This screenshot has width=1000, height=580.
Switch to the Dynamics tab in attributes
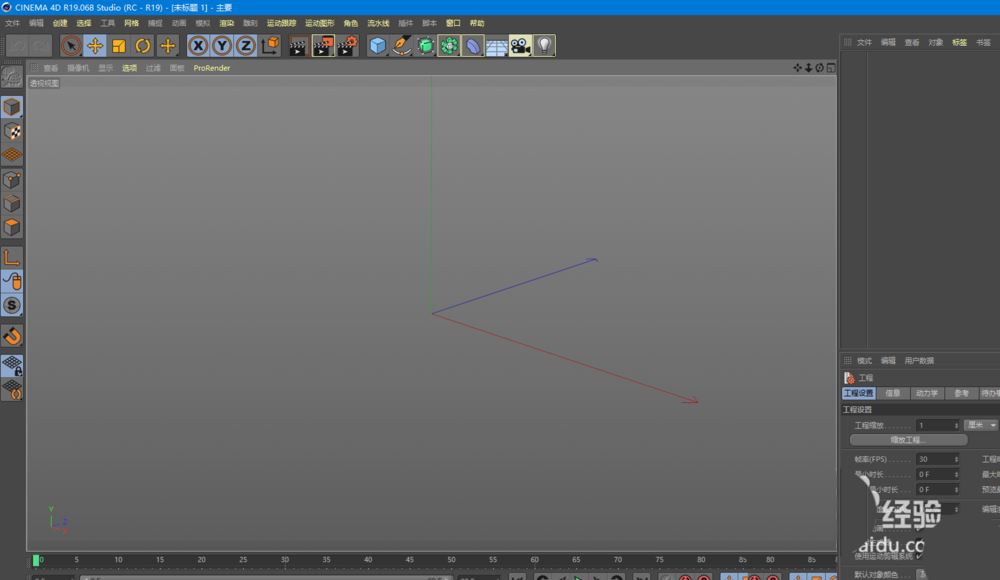[927, 393]
